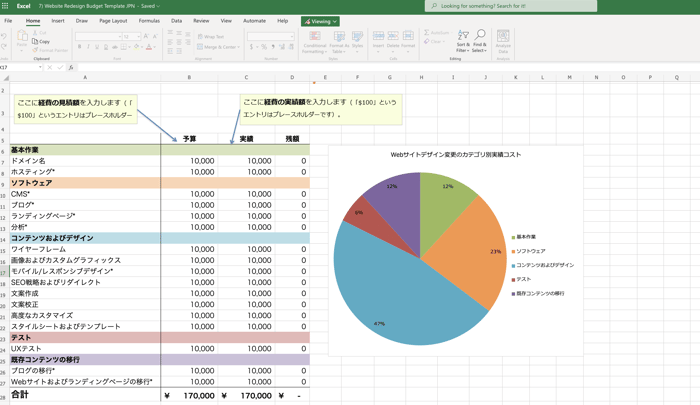The height and width of the screenshot is (405, 700).
Task: Click the Fill Color bucket swatch
Action: [x=136, y=46]
